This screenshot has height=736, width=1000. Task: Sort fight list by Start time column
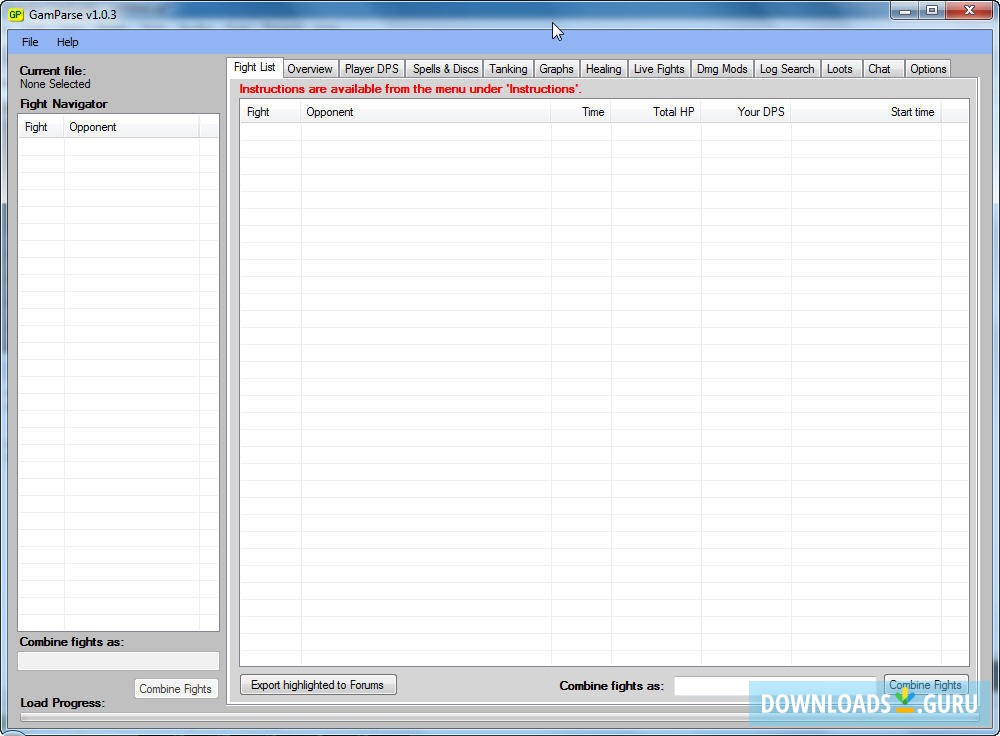coord(866,112)
